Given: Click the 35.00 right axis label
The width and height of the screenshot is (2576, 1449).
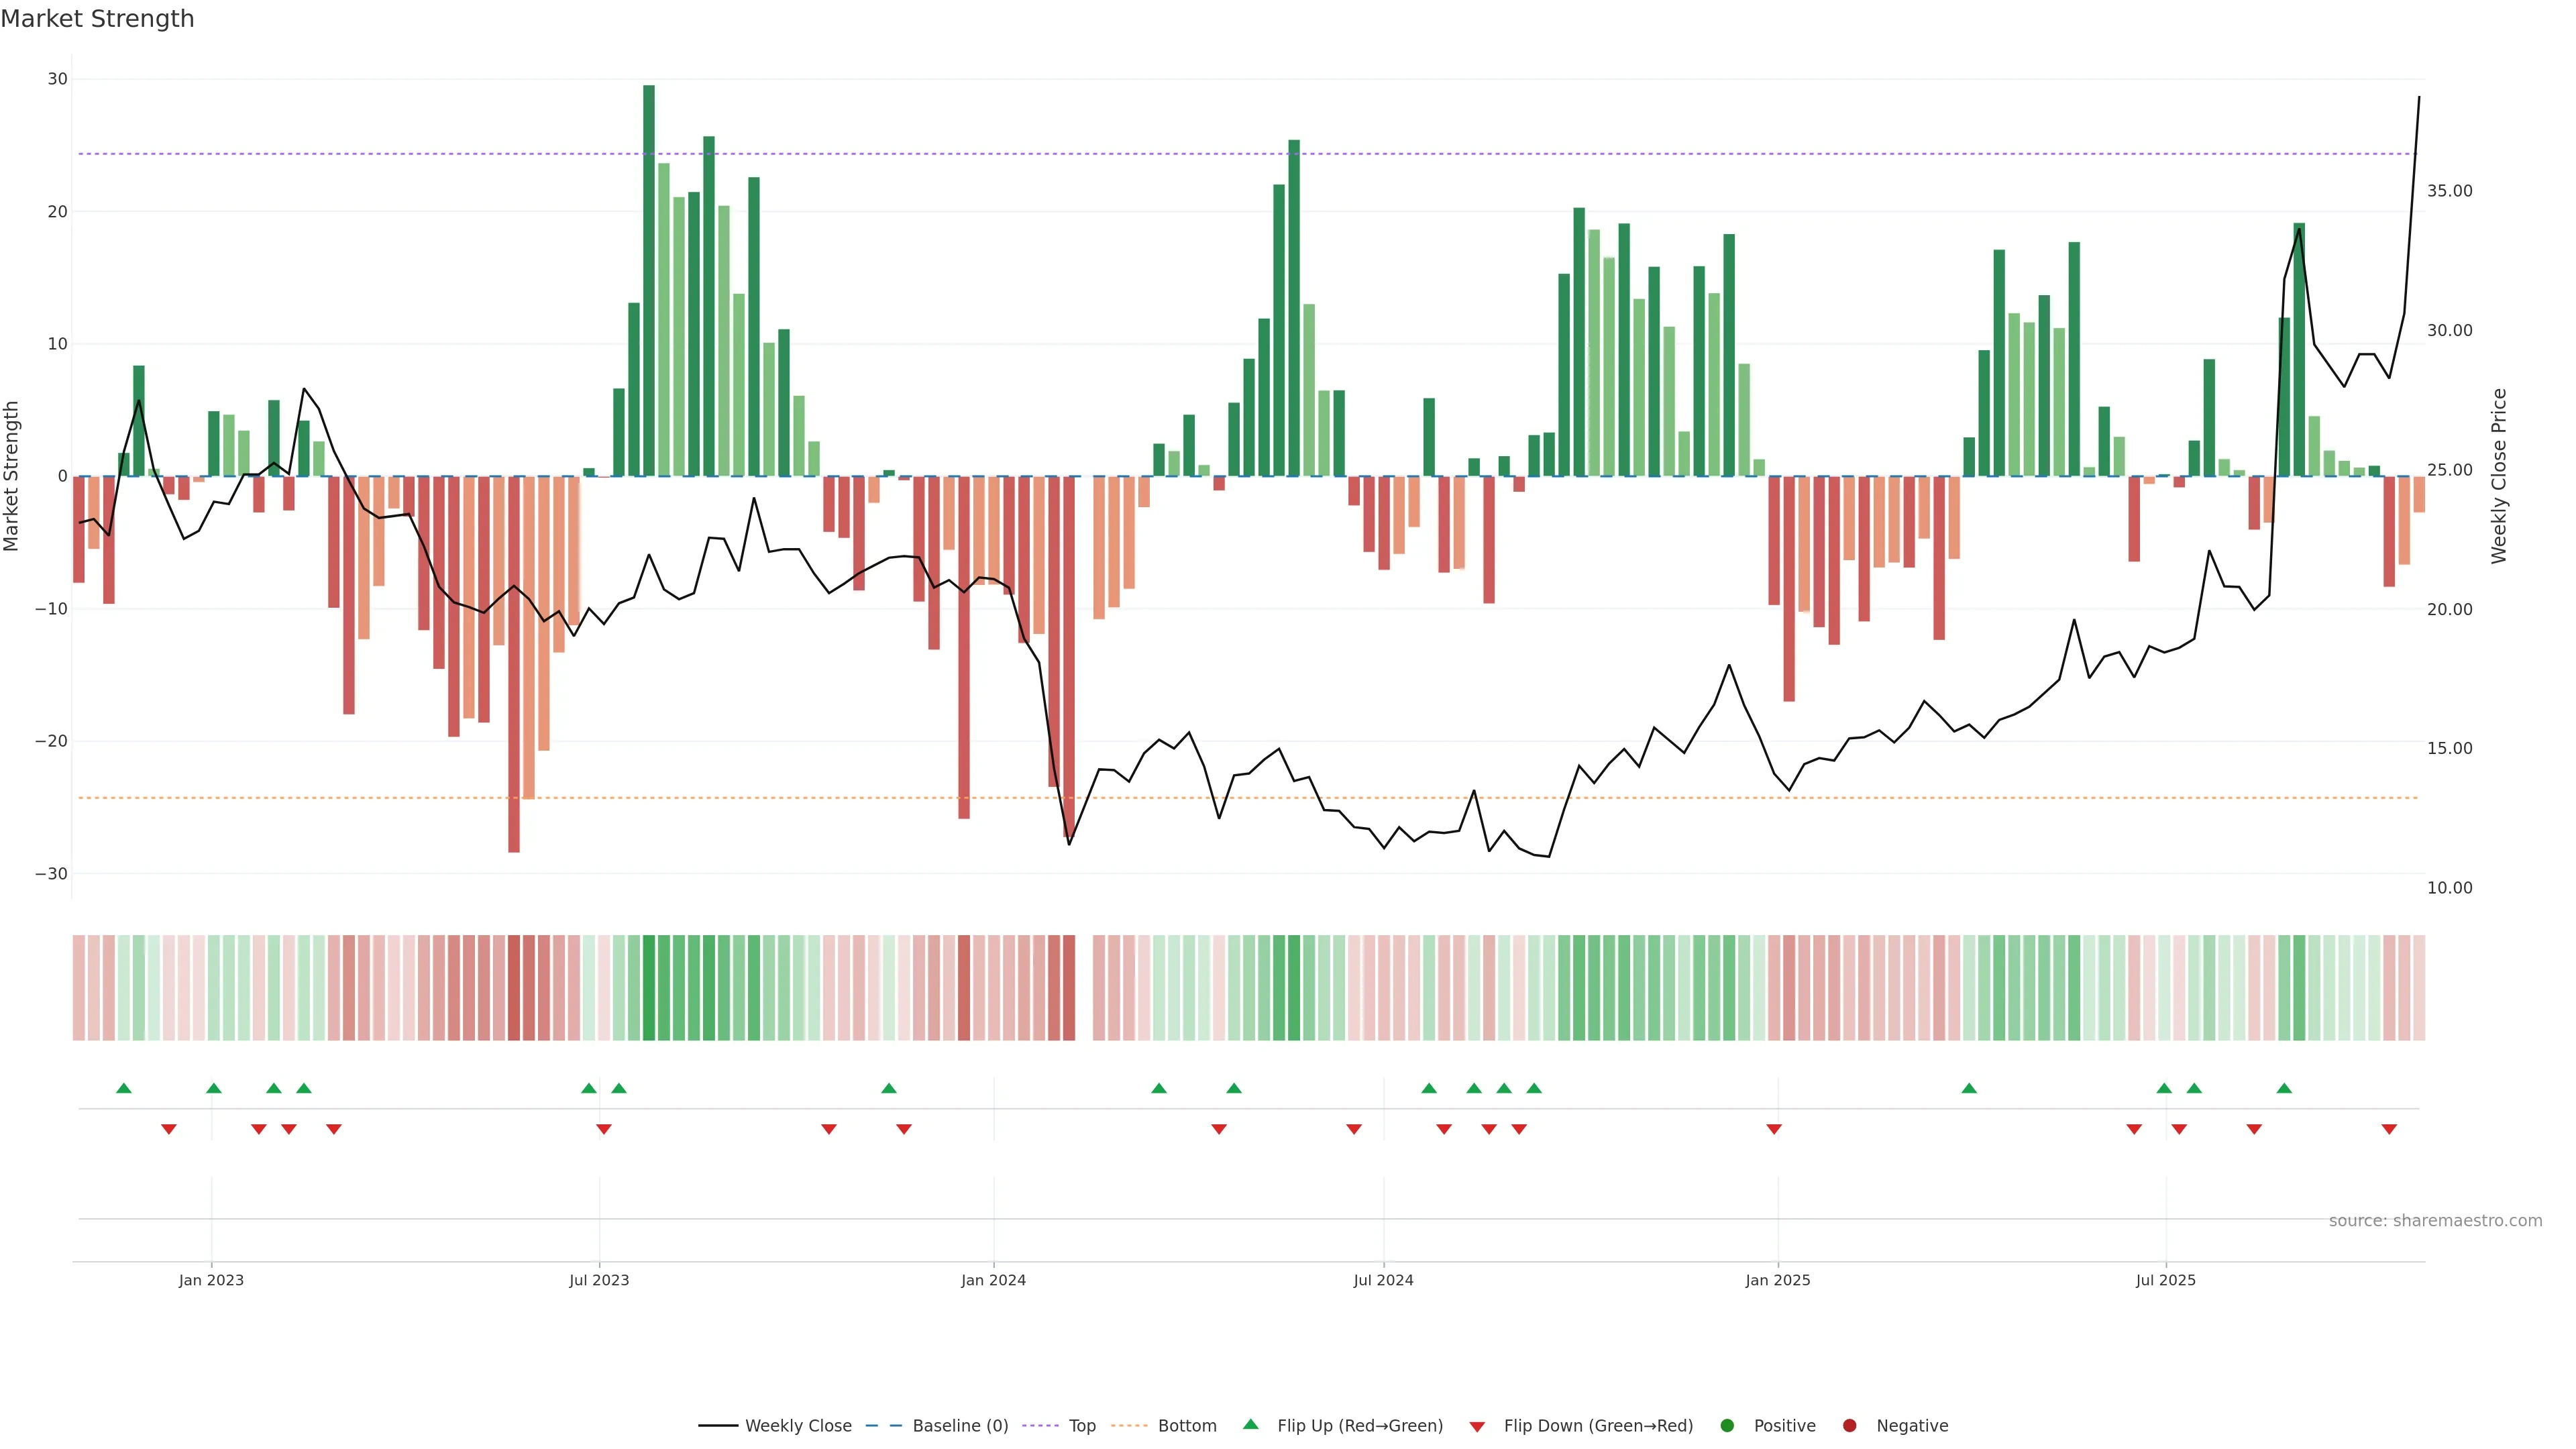Looking at the screenshot, I should pos(2449,191).
